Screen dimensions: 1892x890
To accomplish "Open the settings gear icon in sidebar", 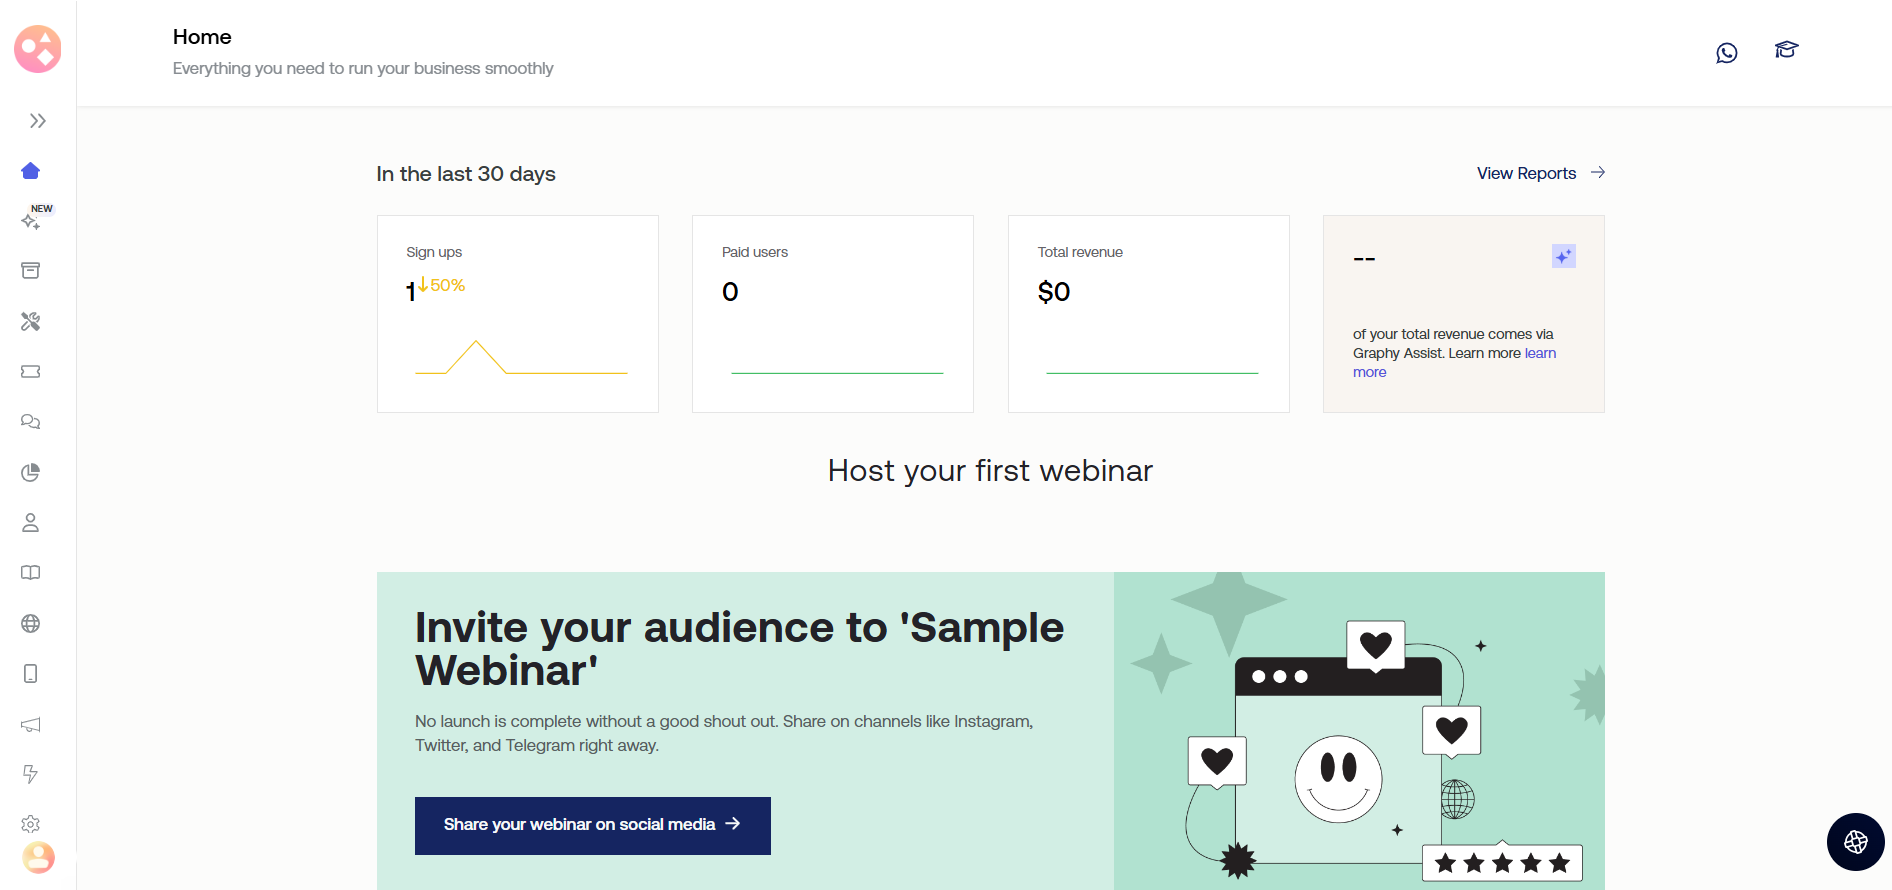I will point(31,824).
